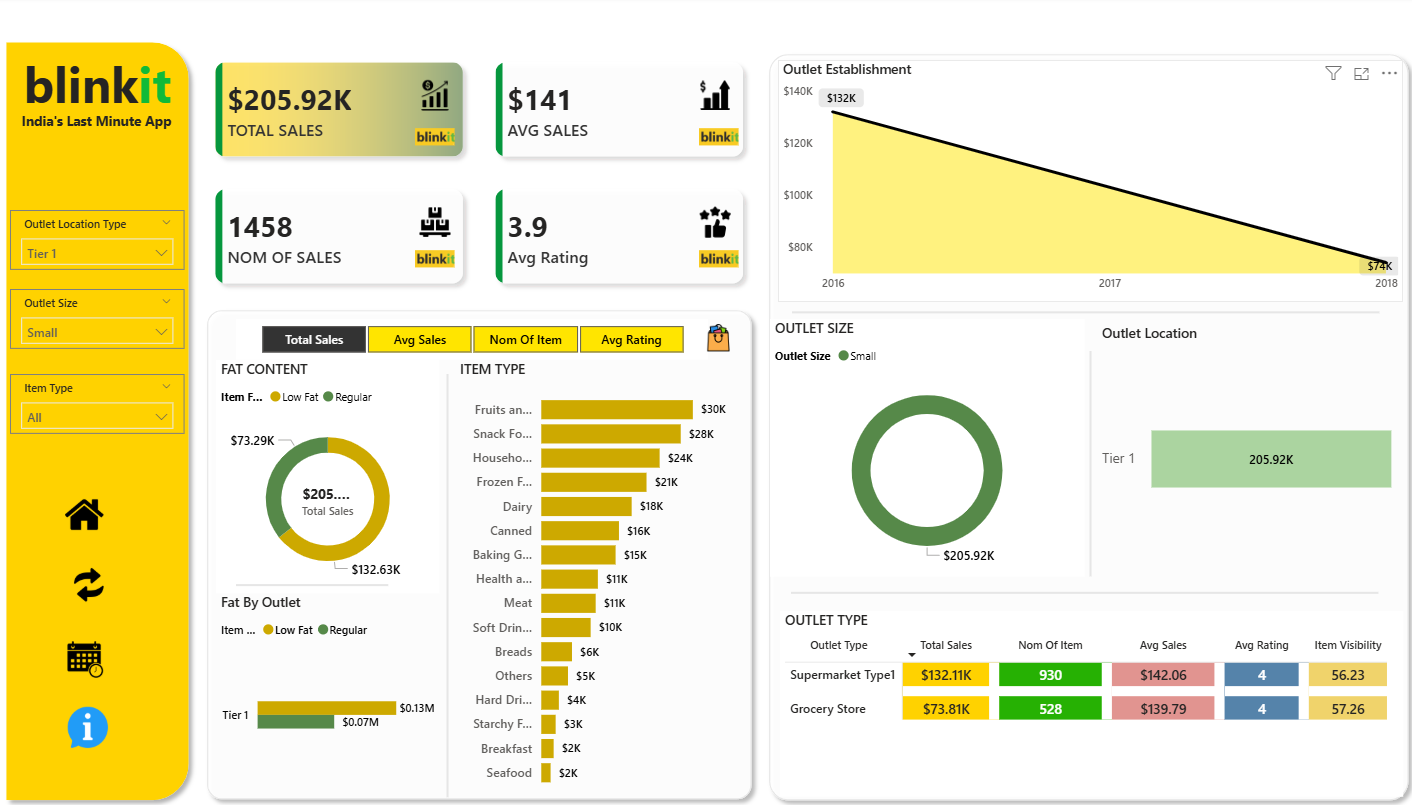
Task: Click the Low Fat Tier 1 bar $0.13M
Action: coord(327,708)
